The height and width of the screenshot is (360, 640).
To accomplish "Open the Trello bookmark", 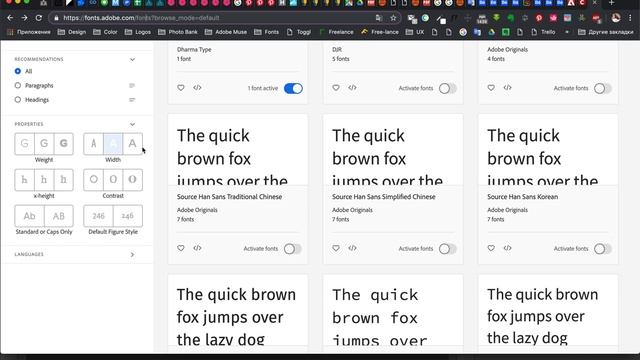I will click(544, 32).
